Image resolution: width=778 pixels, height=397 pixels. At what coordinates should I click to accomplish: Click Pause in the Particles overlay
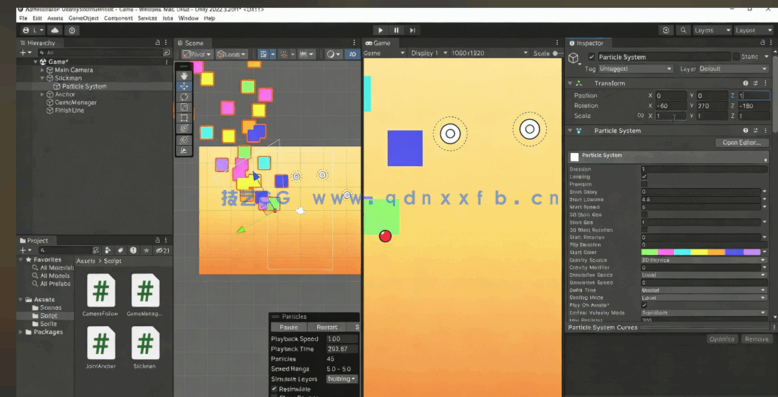pyautogui.click(x=289, y=327)
